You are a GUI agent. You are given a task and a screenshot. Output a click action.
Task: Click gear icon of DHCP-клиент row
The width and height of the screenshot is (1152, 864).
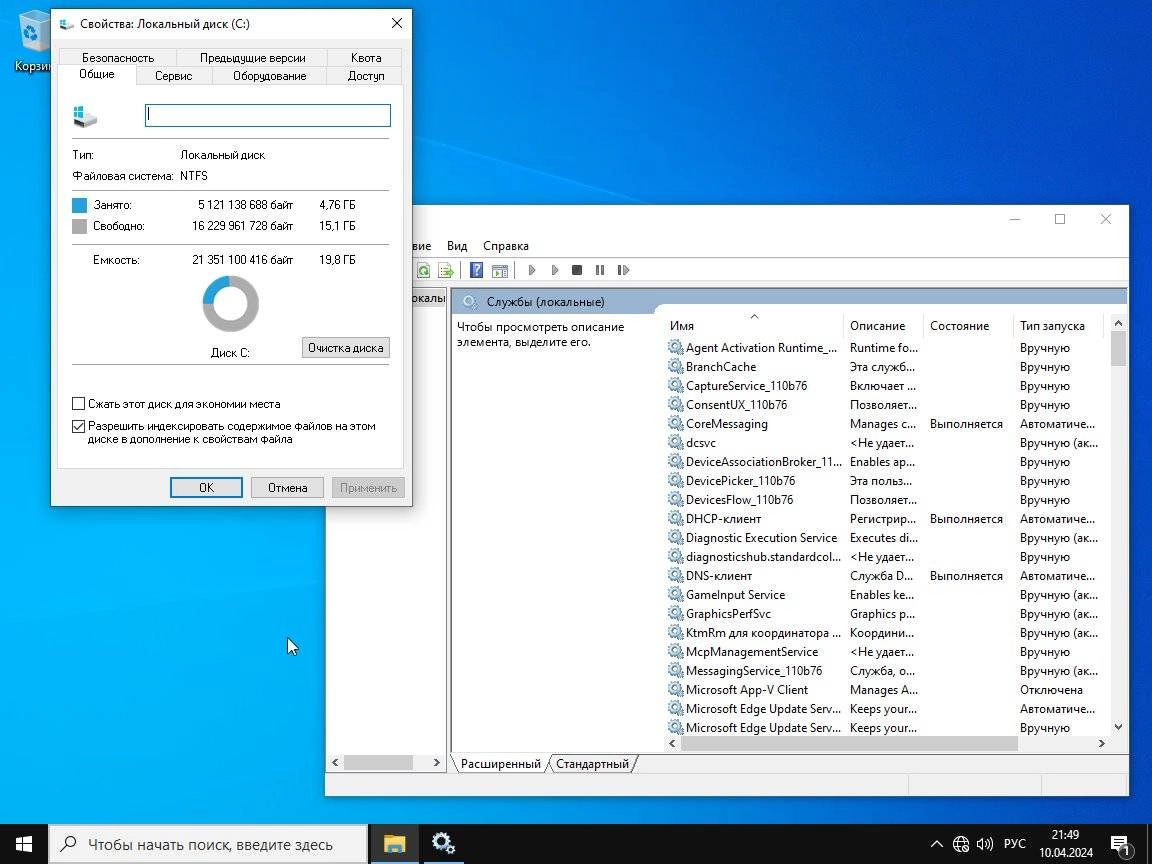click(x=675, y=519)
